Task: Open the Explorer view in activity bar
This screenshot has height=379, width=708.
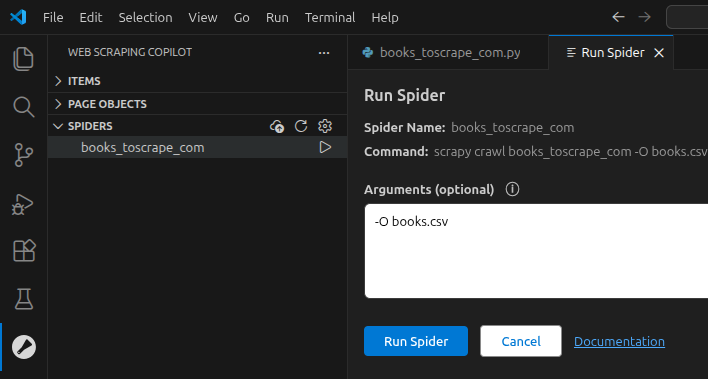Action: pos(23,59)
